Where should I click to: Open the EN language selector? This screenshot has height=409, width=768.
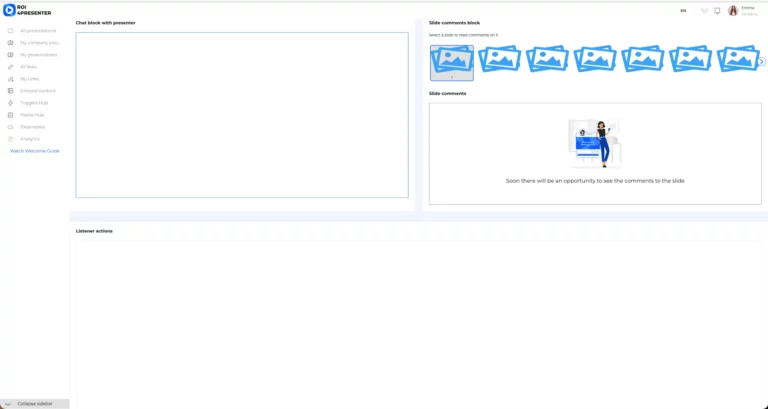pyautogui.click(x=683, y=11)
